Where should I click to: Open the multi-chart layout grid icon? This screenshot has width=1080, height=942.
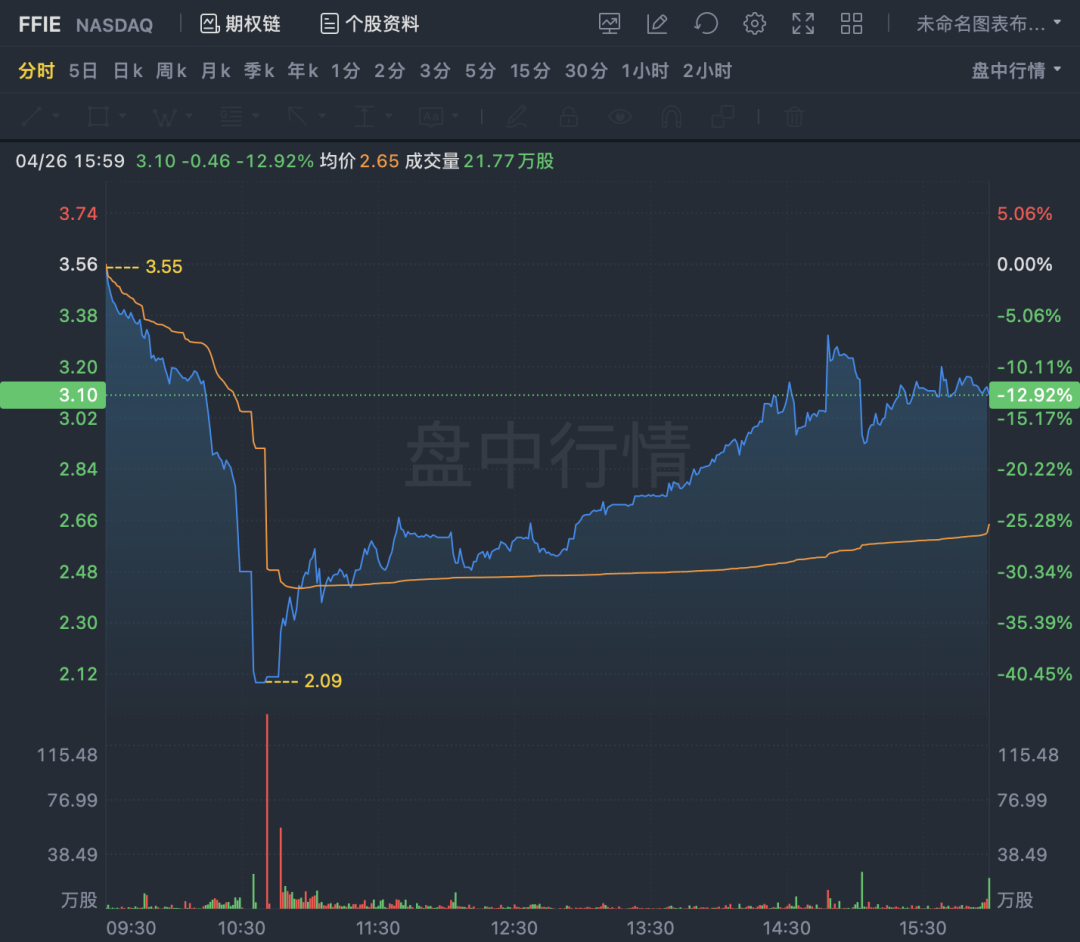pos(851,23)
